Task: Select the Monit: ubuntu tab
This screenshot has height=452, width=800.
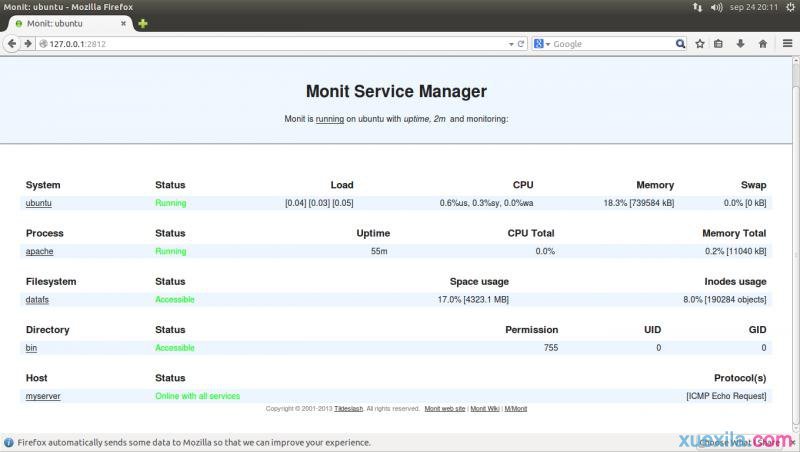Action: pos(71,23)
